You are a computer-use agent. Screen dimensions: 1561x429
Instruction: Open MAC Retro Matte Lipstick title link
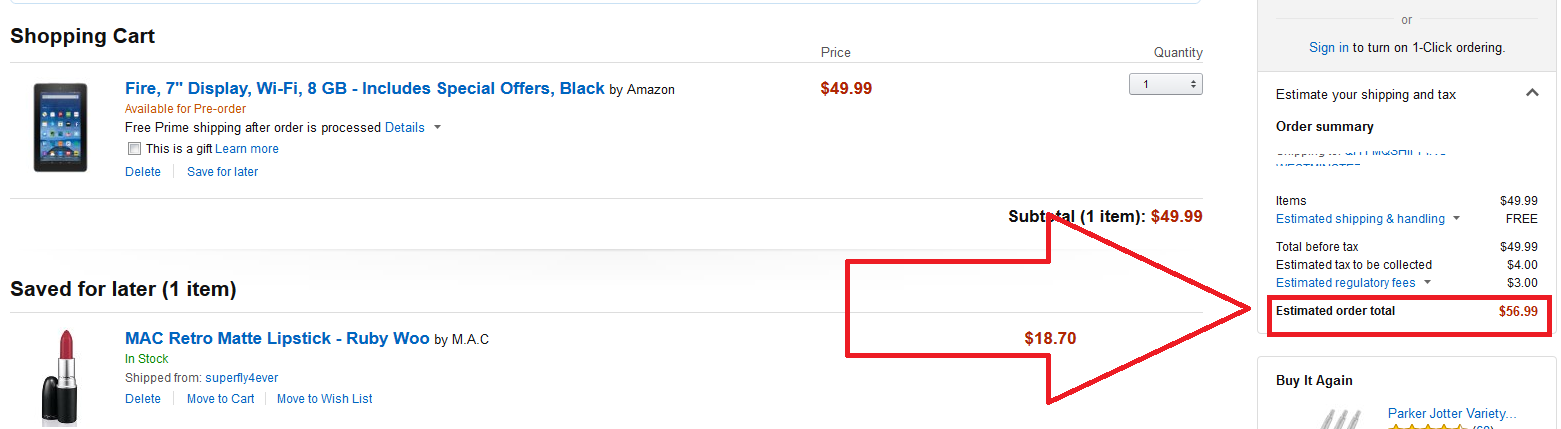pos(277,338)
